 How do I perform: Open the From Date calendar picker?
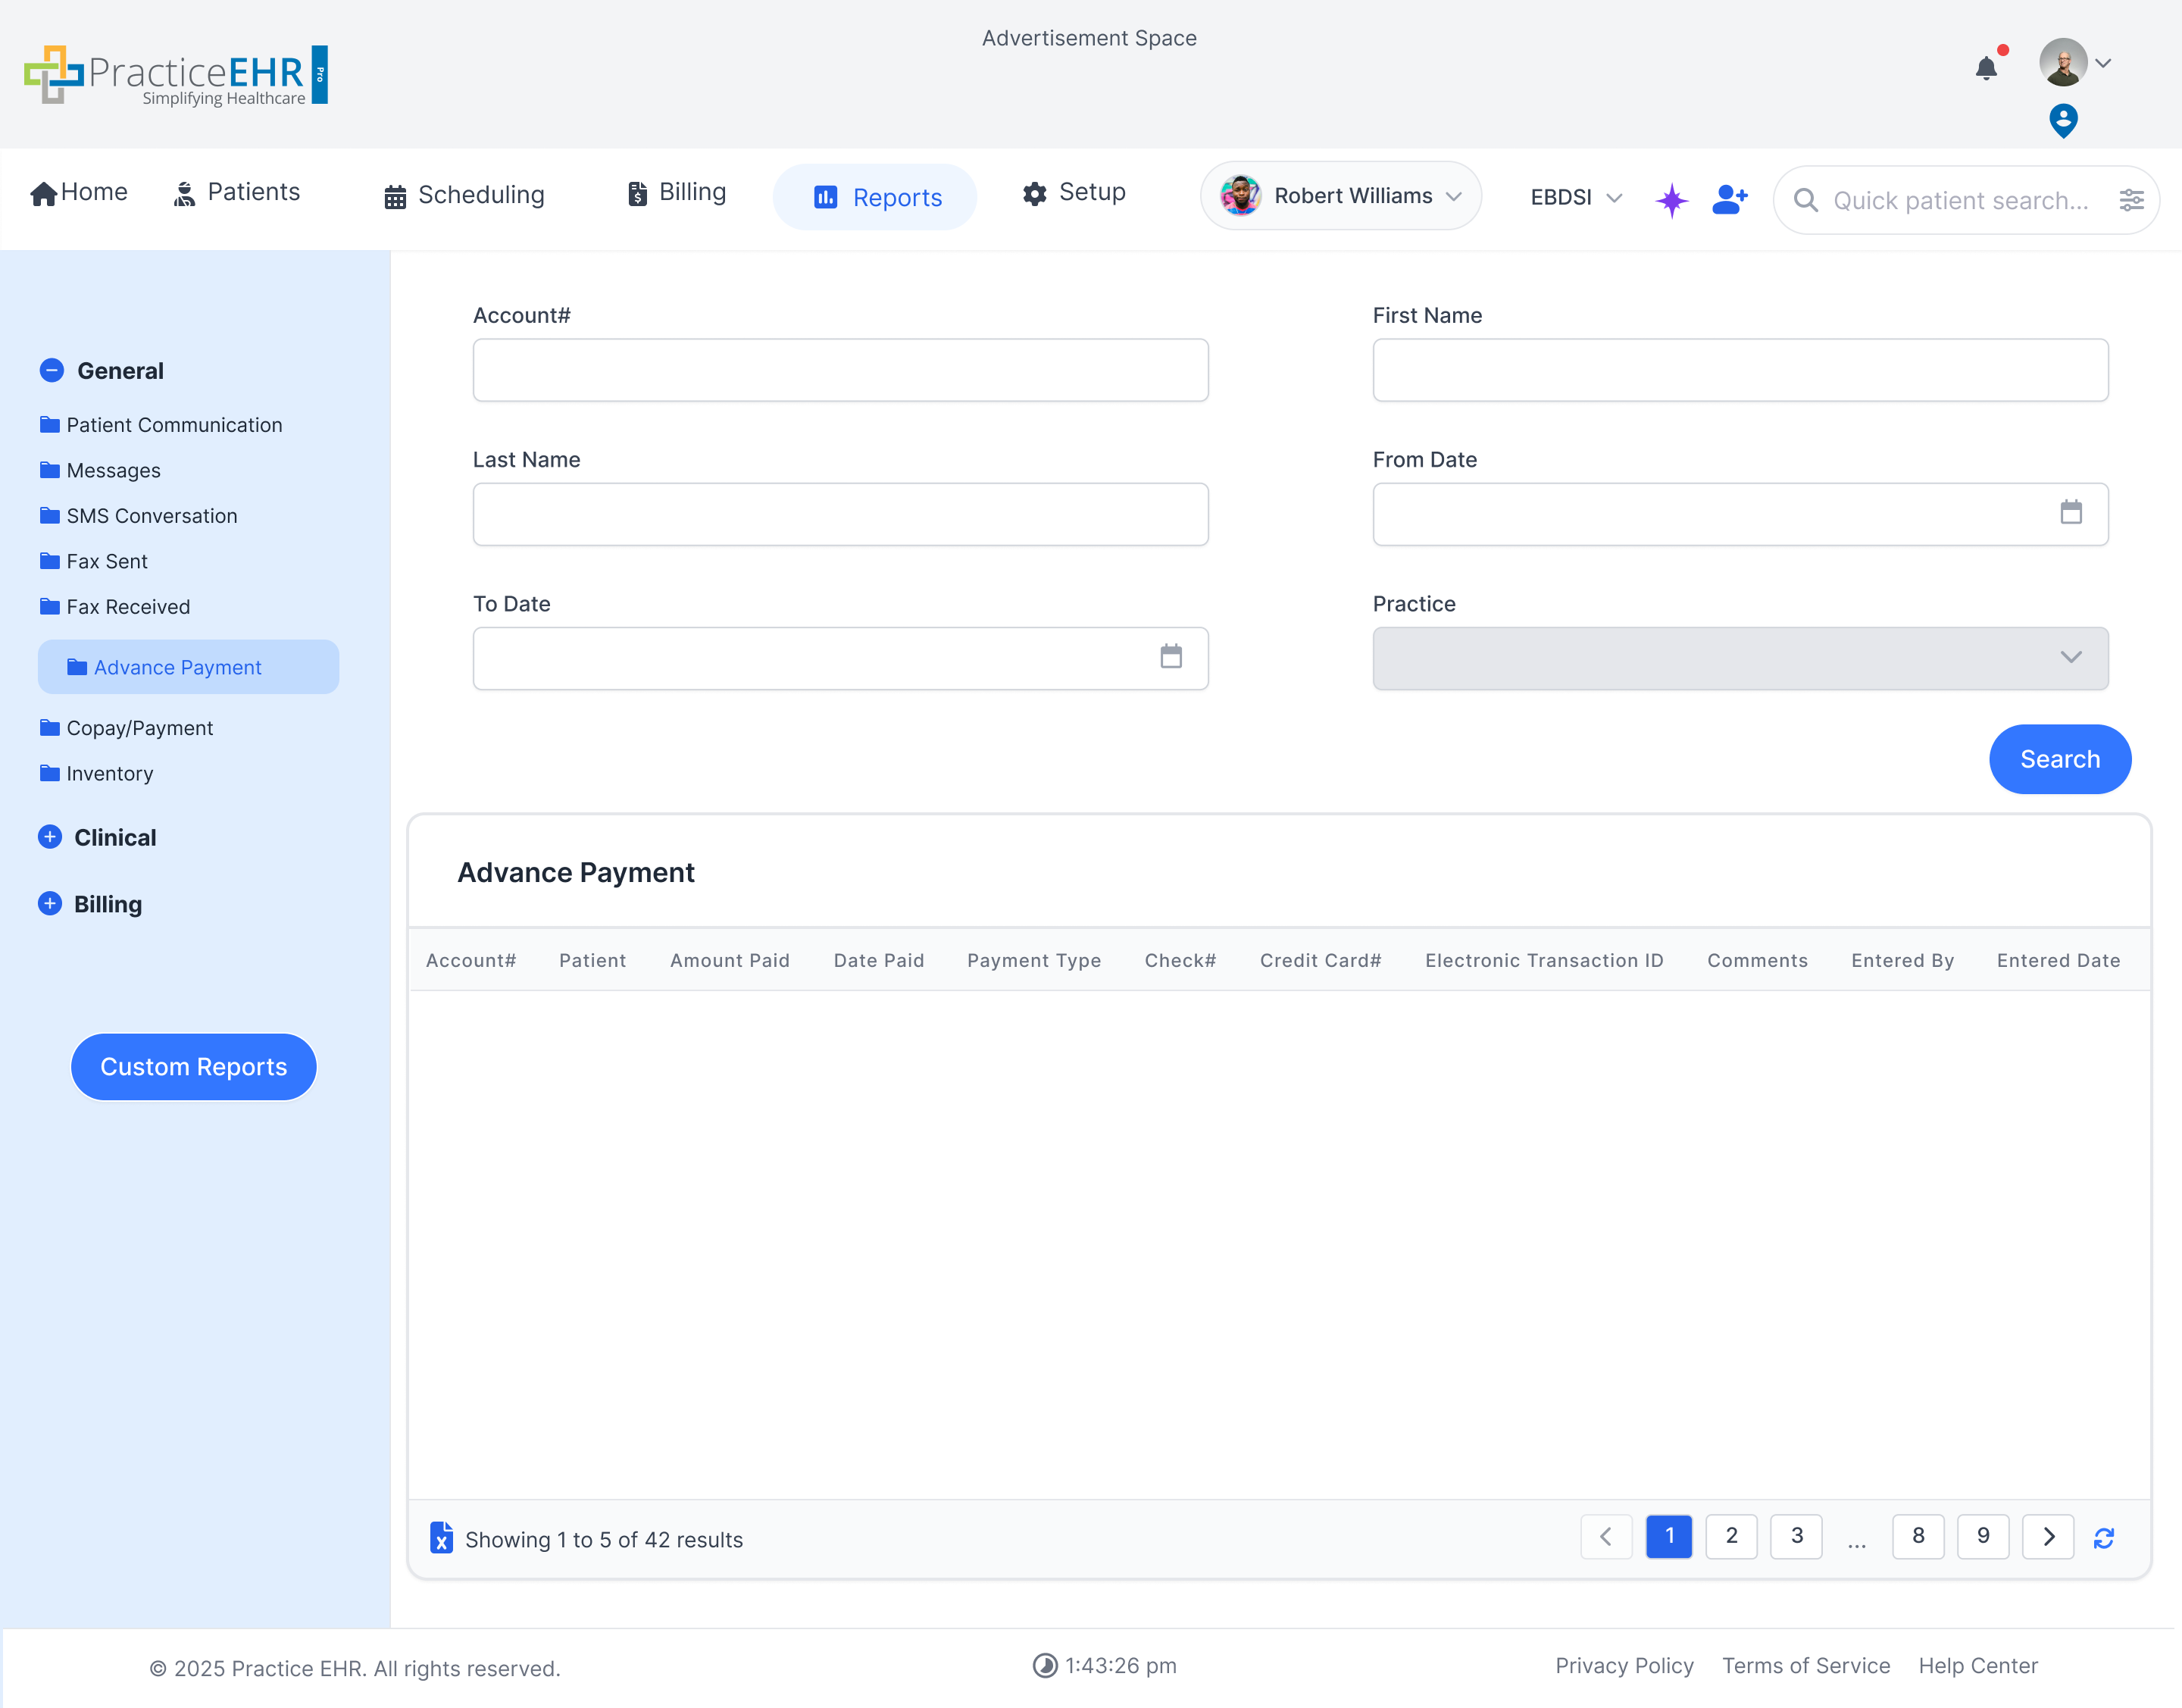click(2071, 513)
